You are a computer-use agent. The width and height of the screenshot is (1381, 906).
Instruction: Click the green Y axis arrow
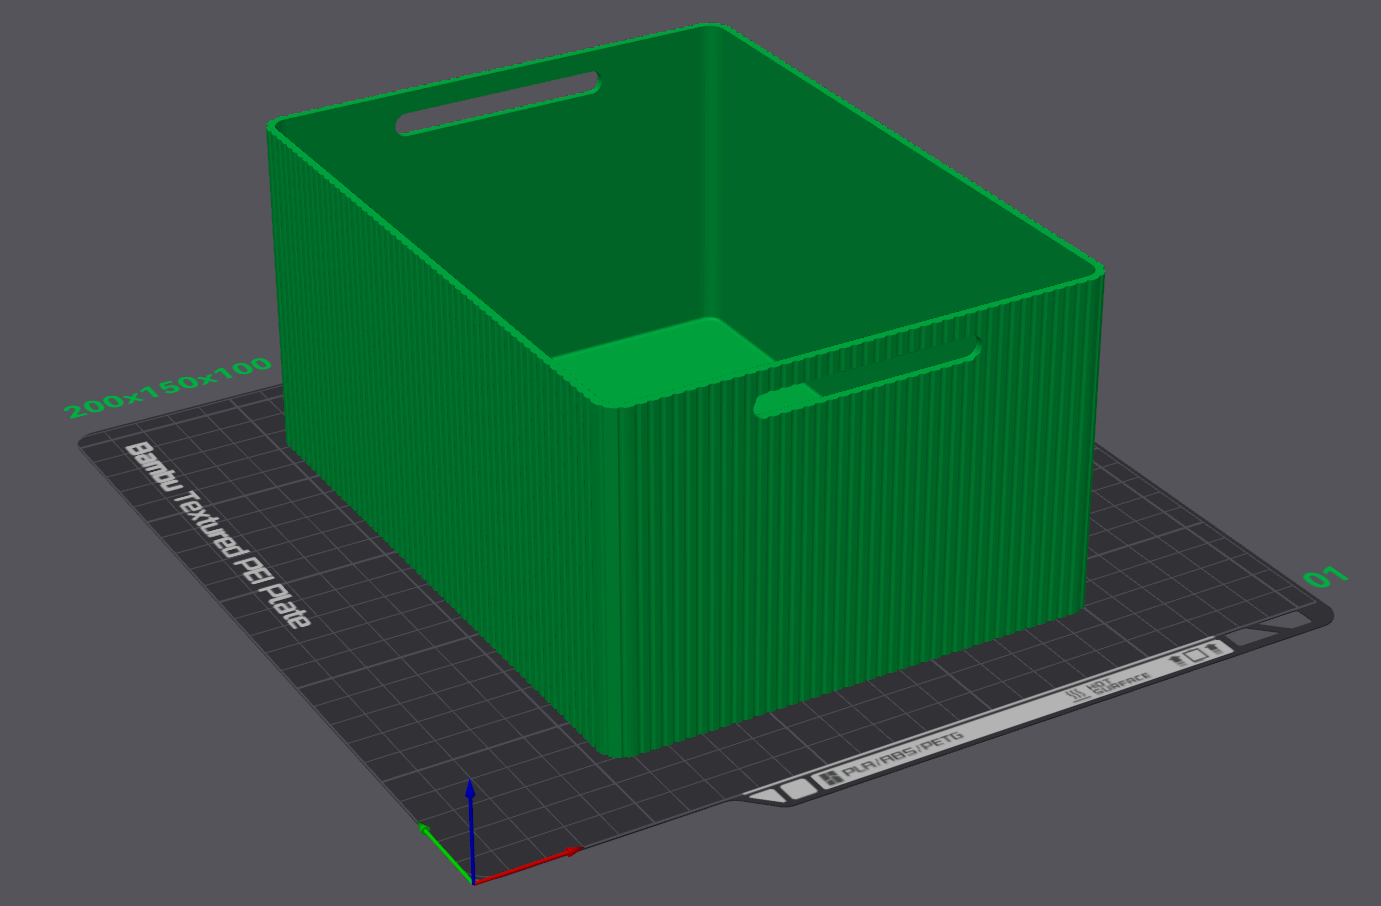[445, 853]
